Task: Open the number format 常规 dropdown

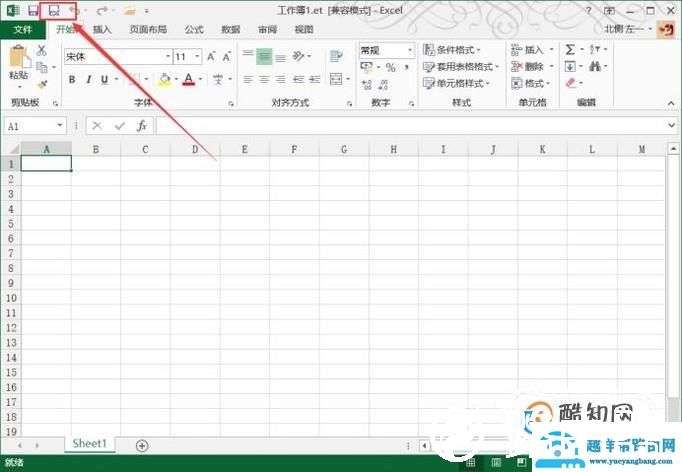Action: click(x=410, y=50)
